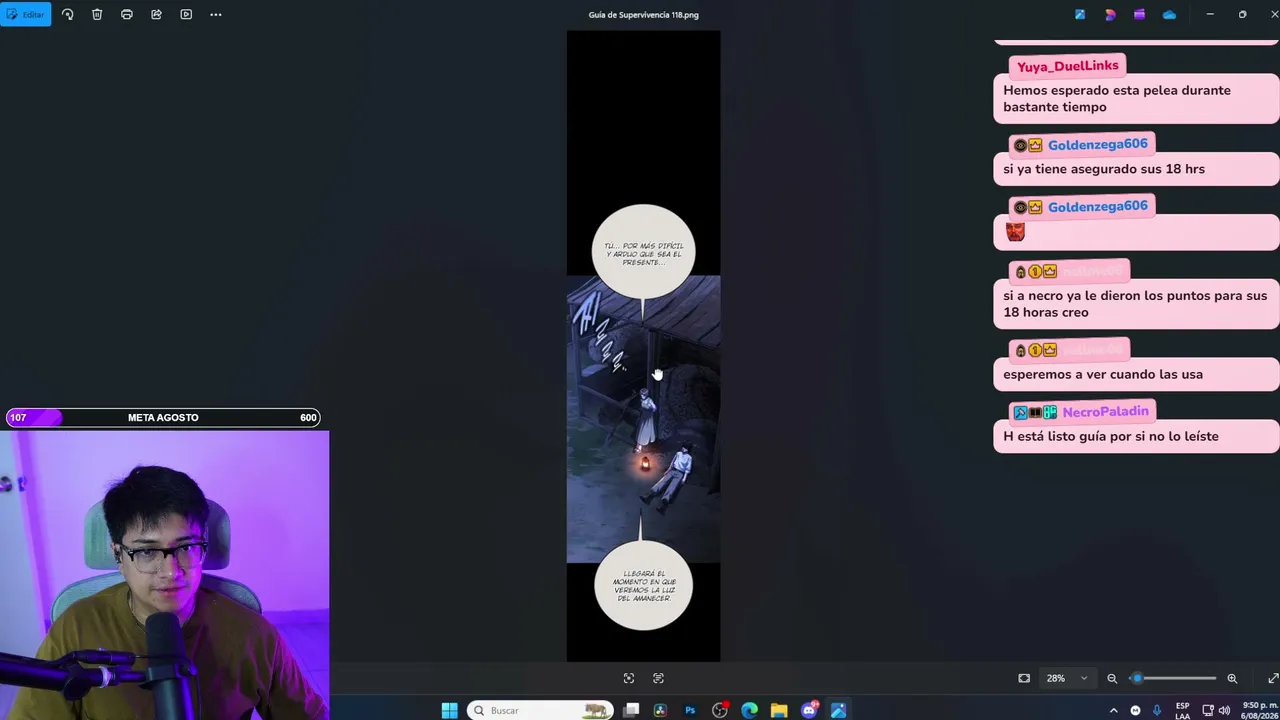The width and height of the screenshot is (1280, 720).
Task: Click the visual search icon below the image
Action: pyautogui.click(x=629, y=678)
